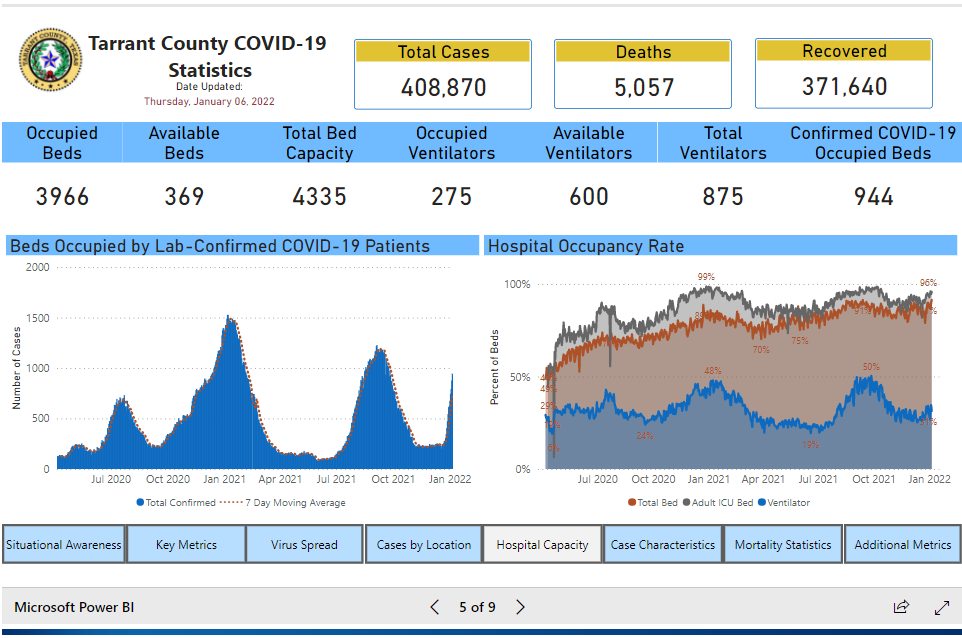Select the Recovered card
The width and height of the screenshot is (962, 638).
(x=844, y=74)
